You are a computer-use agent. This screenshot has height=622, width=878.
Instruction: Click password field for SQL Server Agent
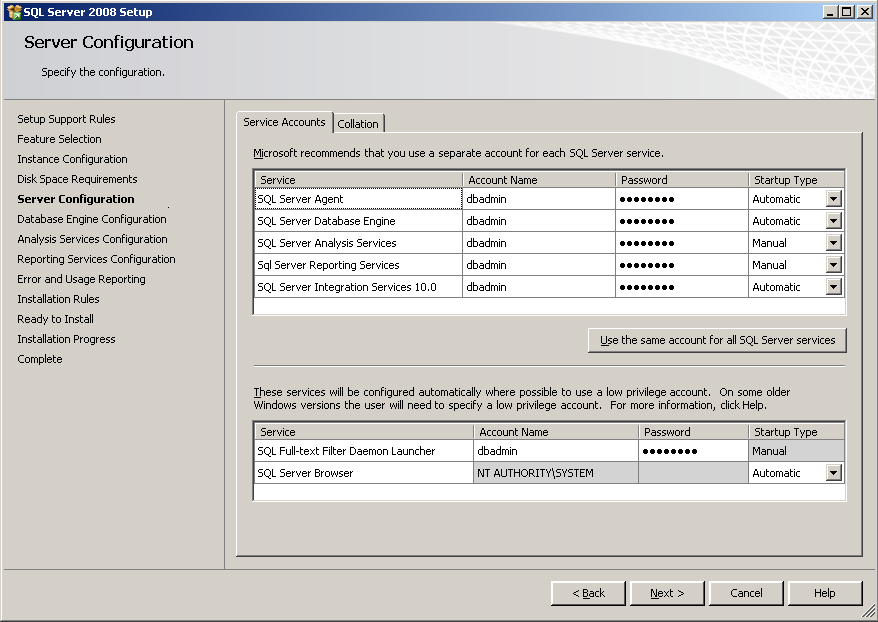pos(682,199)
